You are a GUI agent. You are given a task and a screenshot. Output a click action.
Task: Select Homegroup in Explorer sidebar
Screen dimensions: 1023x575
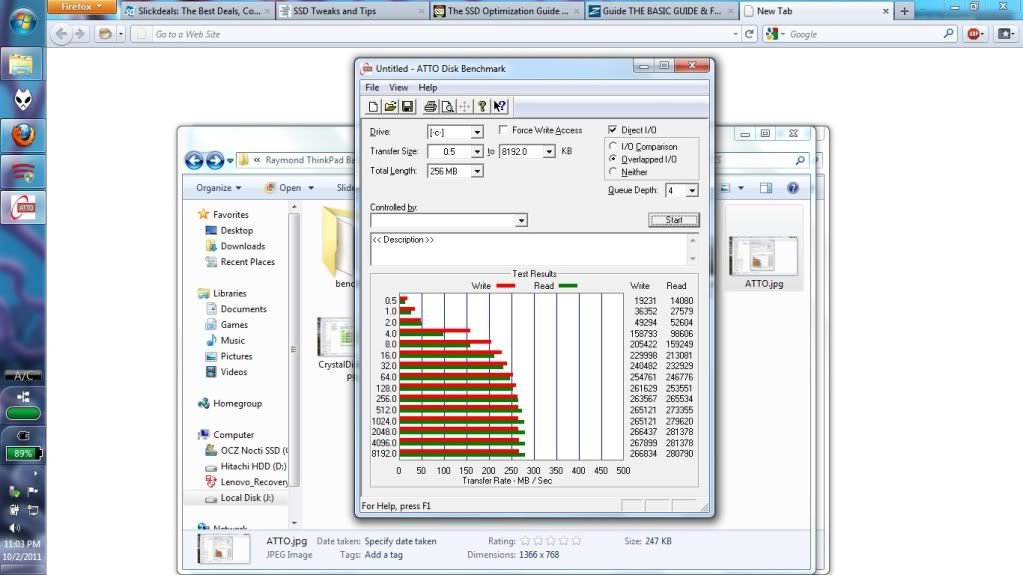[x=237, y=403]
